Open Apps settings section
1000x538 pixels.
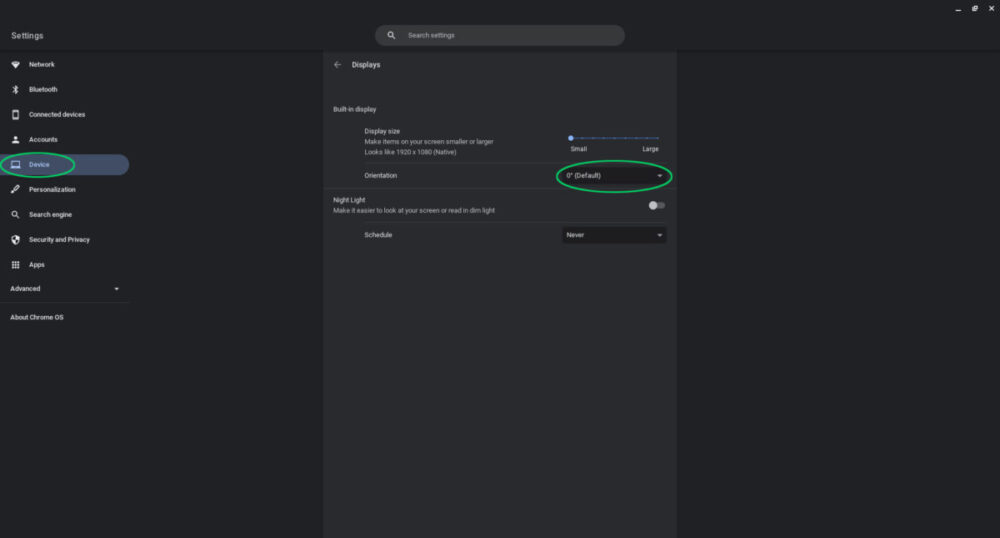(x=36, y=265)
